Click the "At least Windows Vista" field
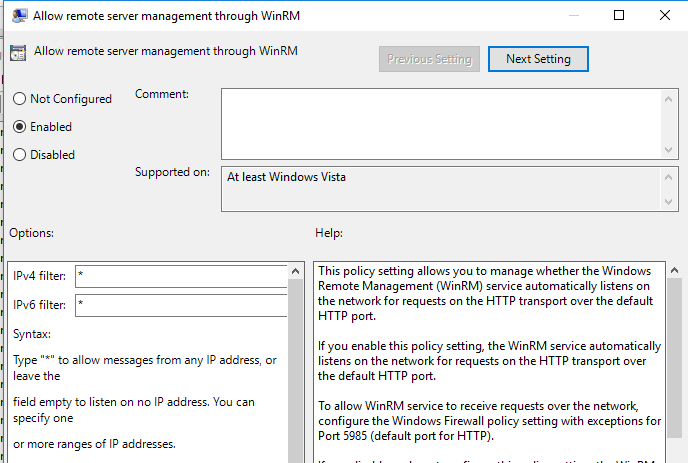 click(x=440, y=189)
